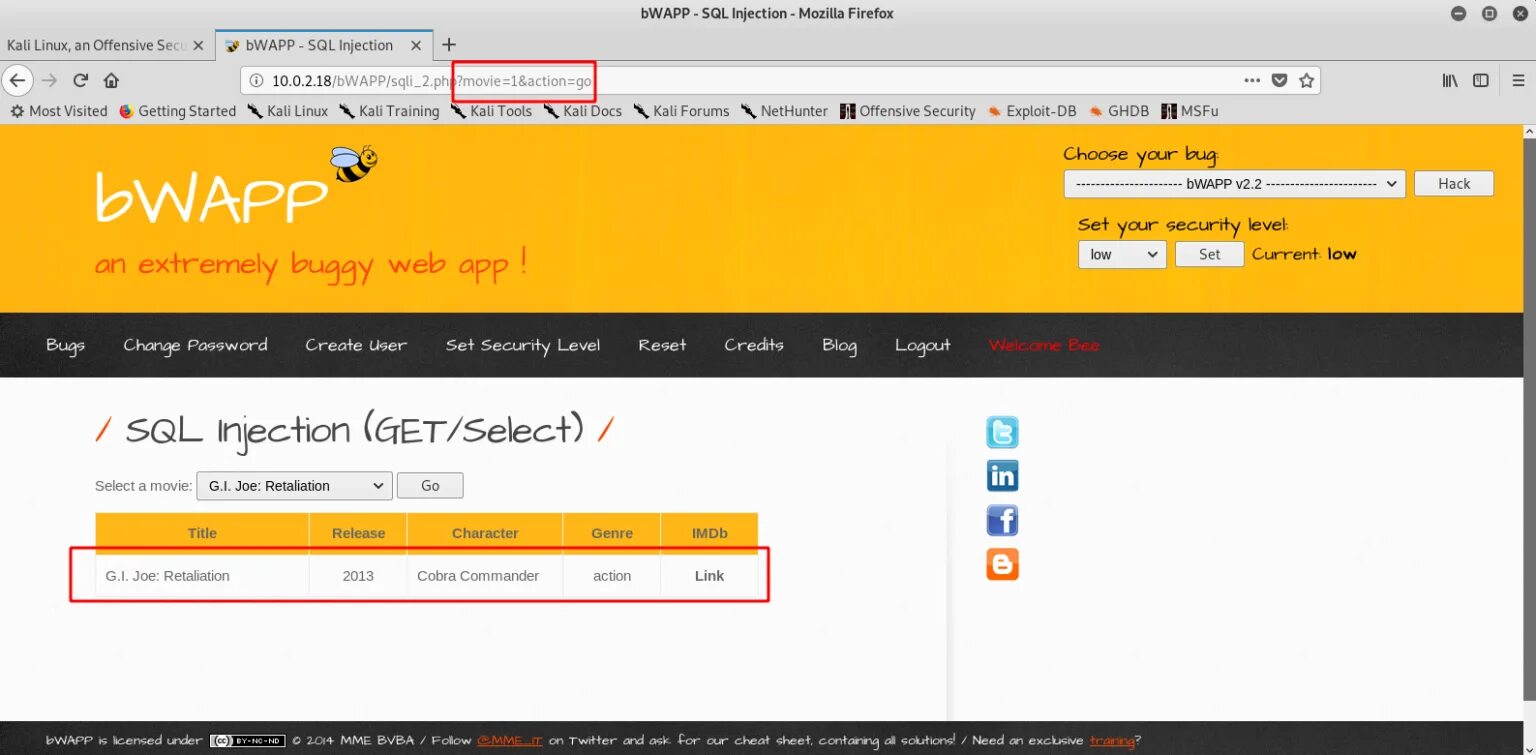Viewport: 1536px width, 755px height.
Task: Click the G.I. Joe: Retaliation title cell
Action: 202,576
